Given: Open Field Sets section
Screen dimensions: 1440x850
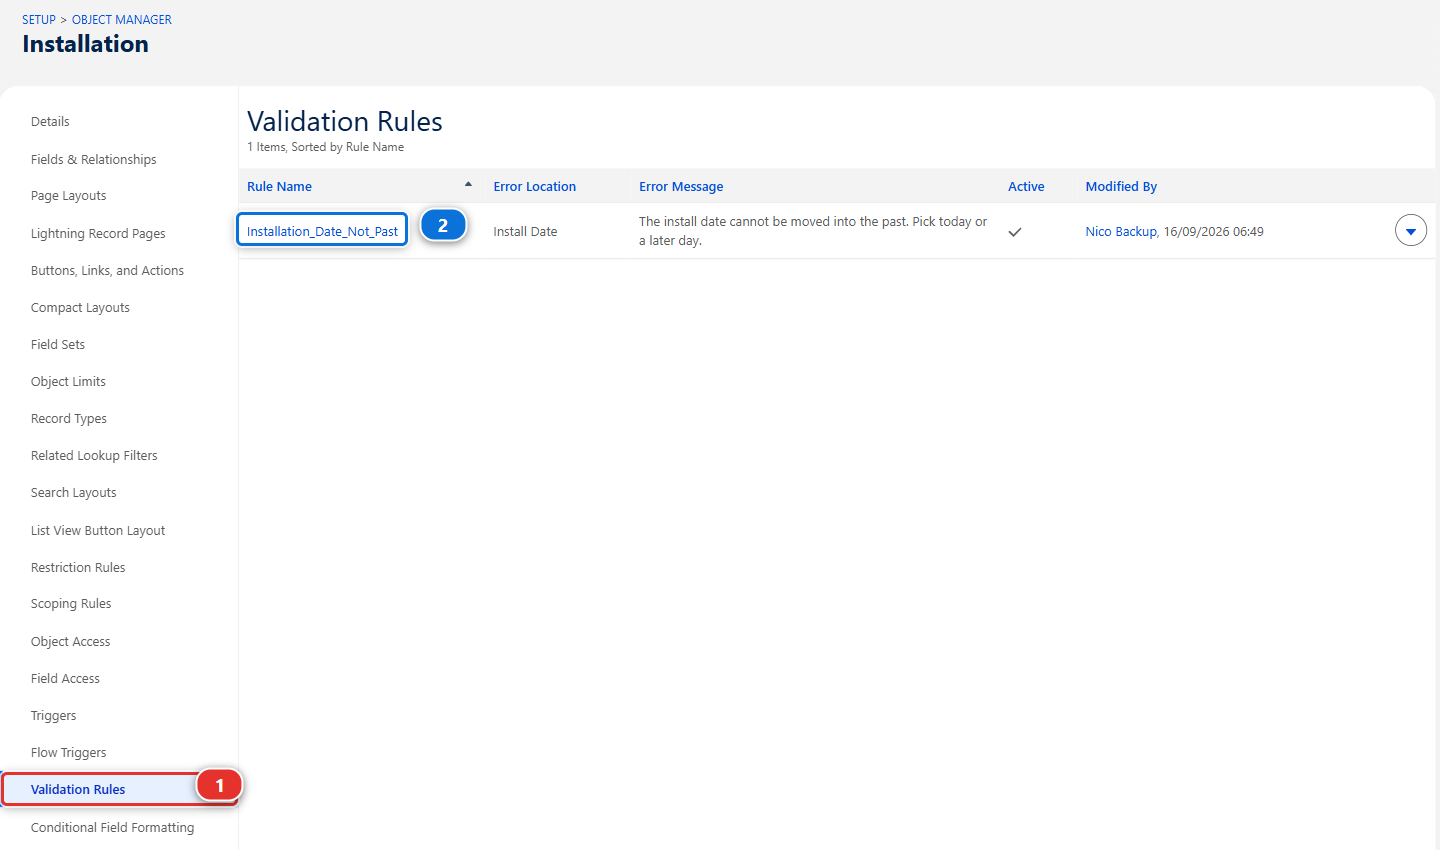Looking at the screenshot, I should tap(58, 344).
